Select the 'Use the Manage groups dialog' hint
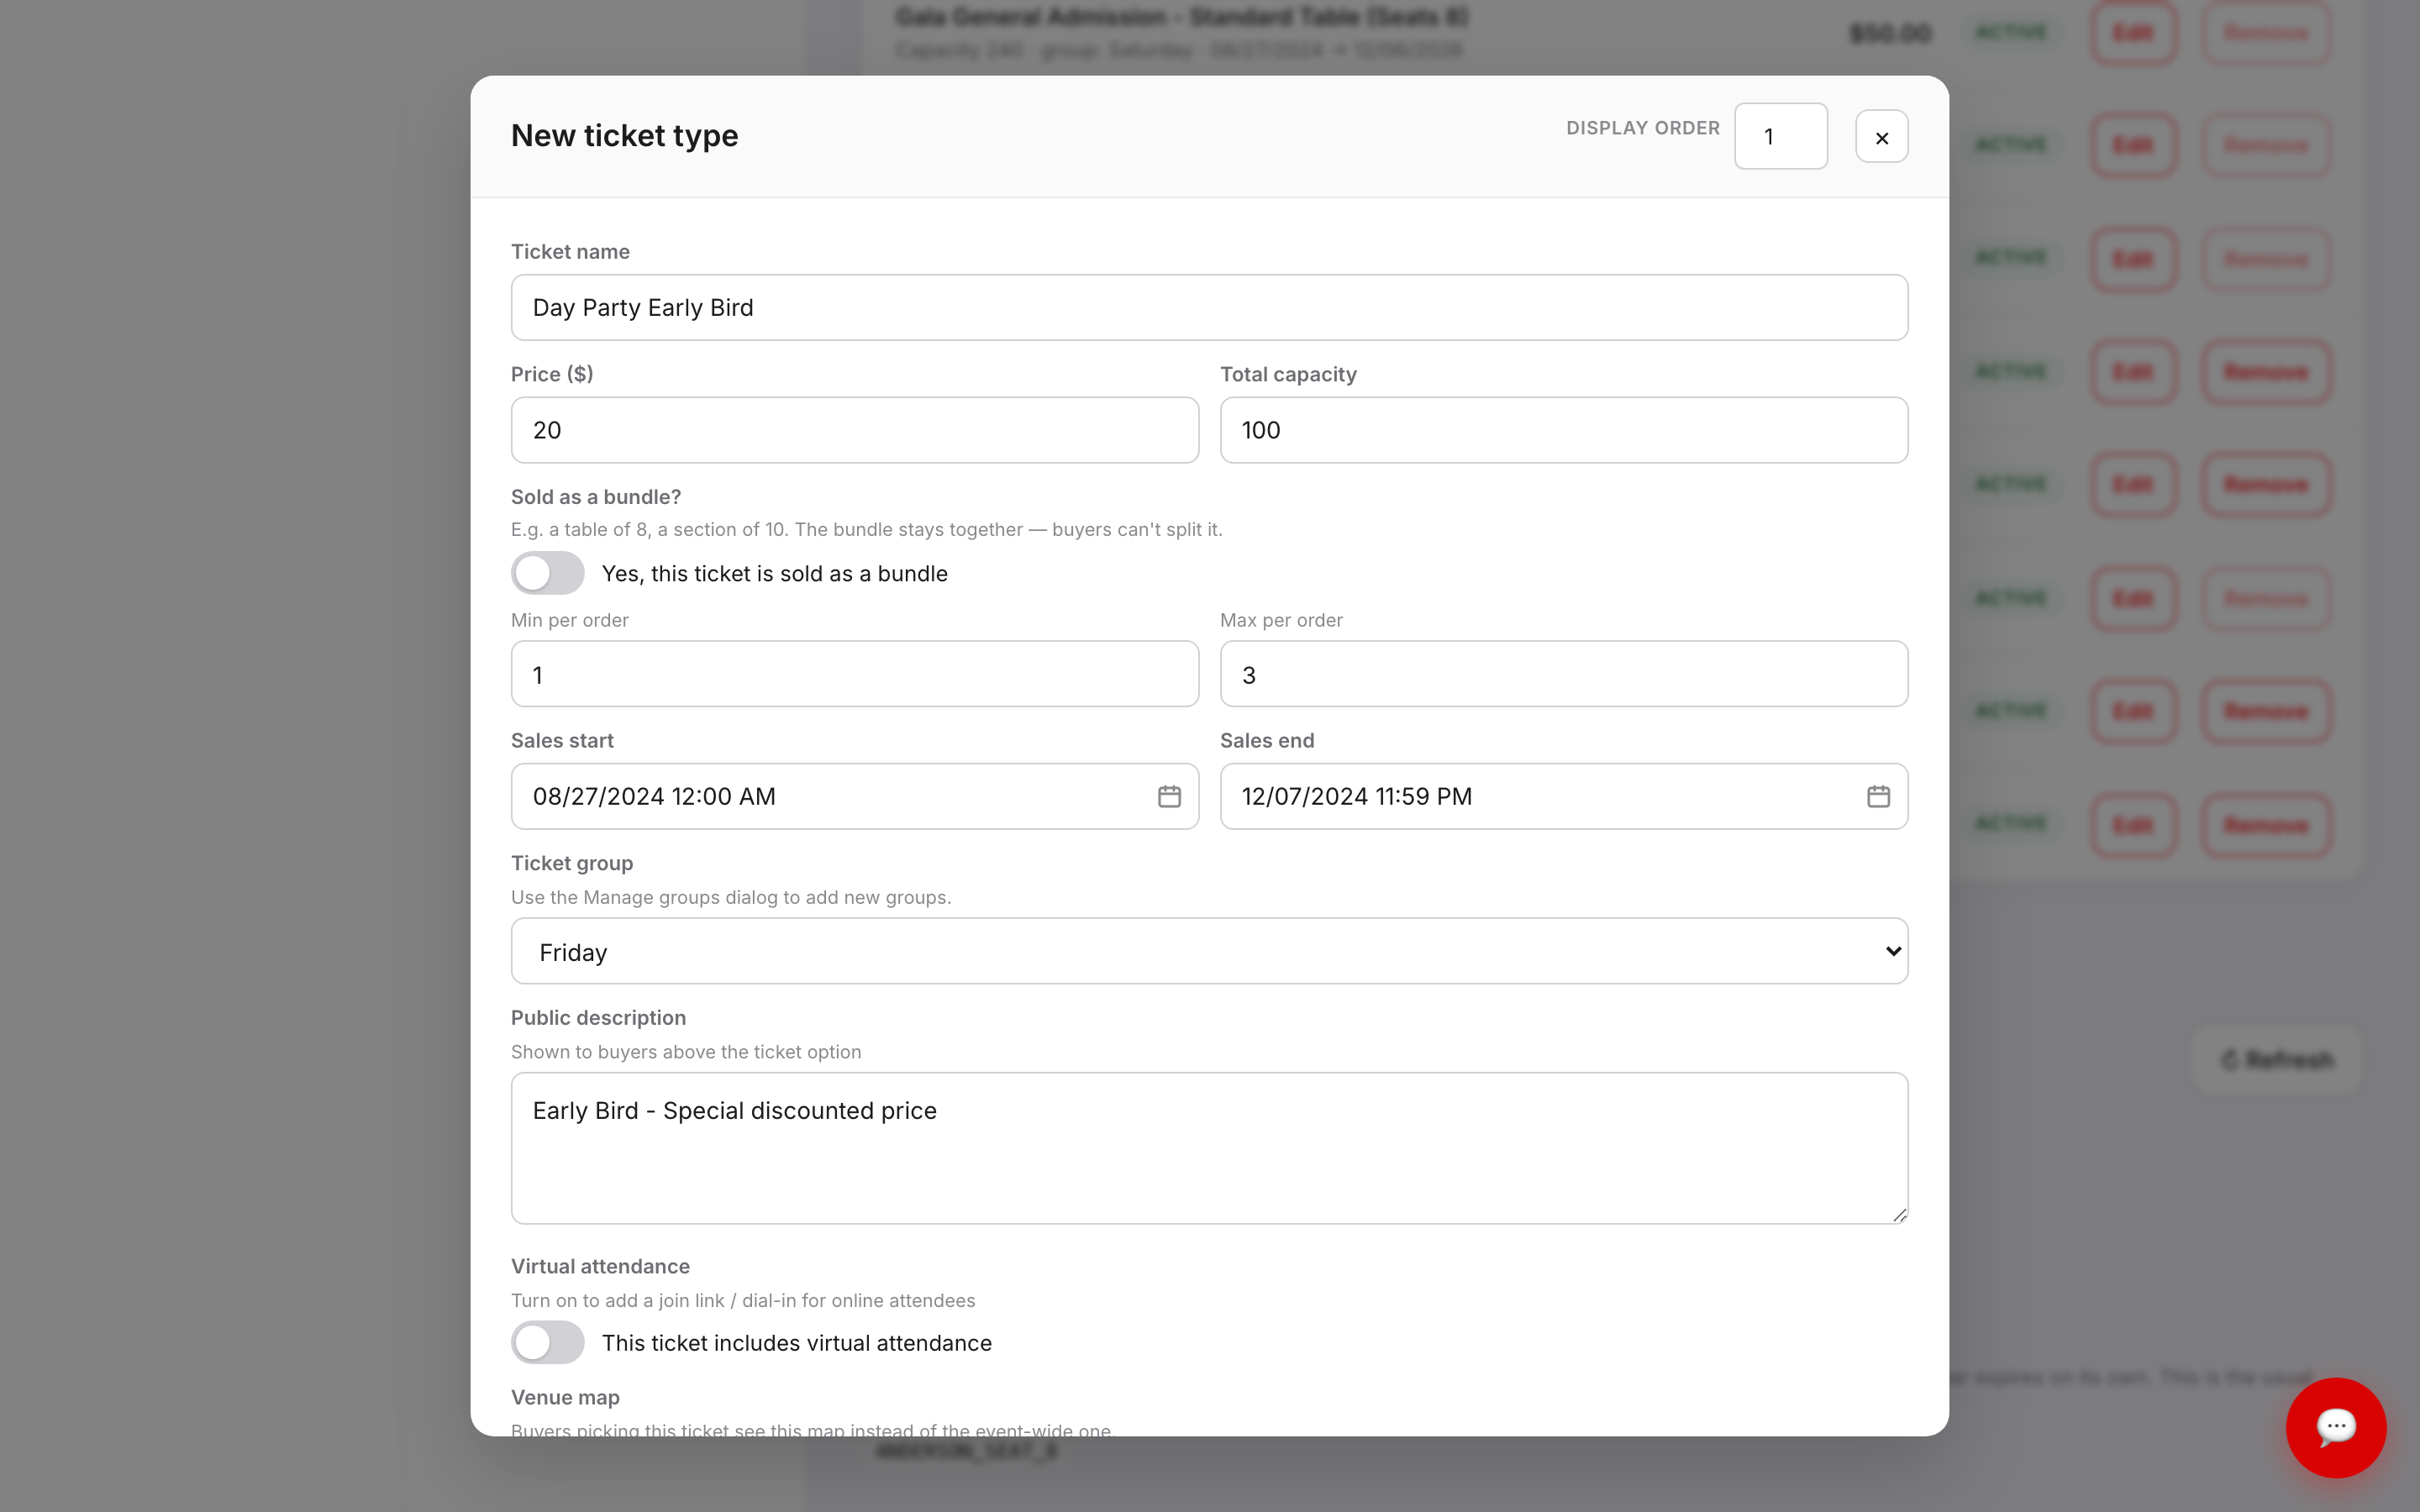 [730, 897]
